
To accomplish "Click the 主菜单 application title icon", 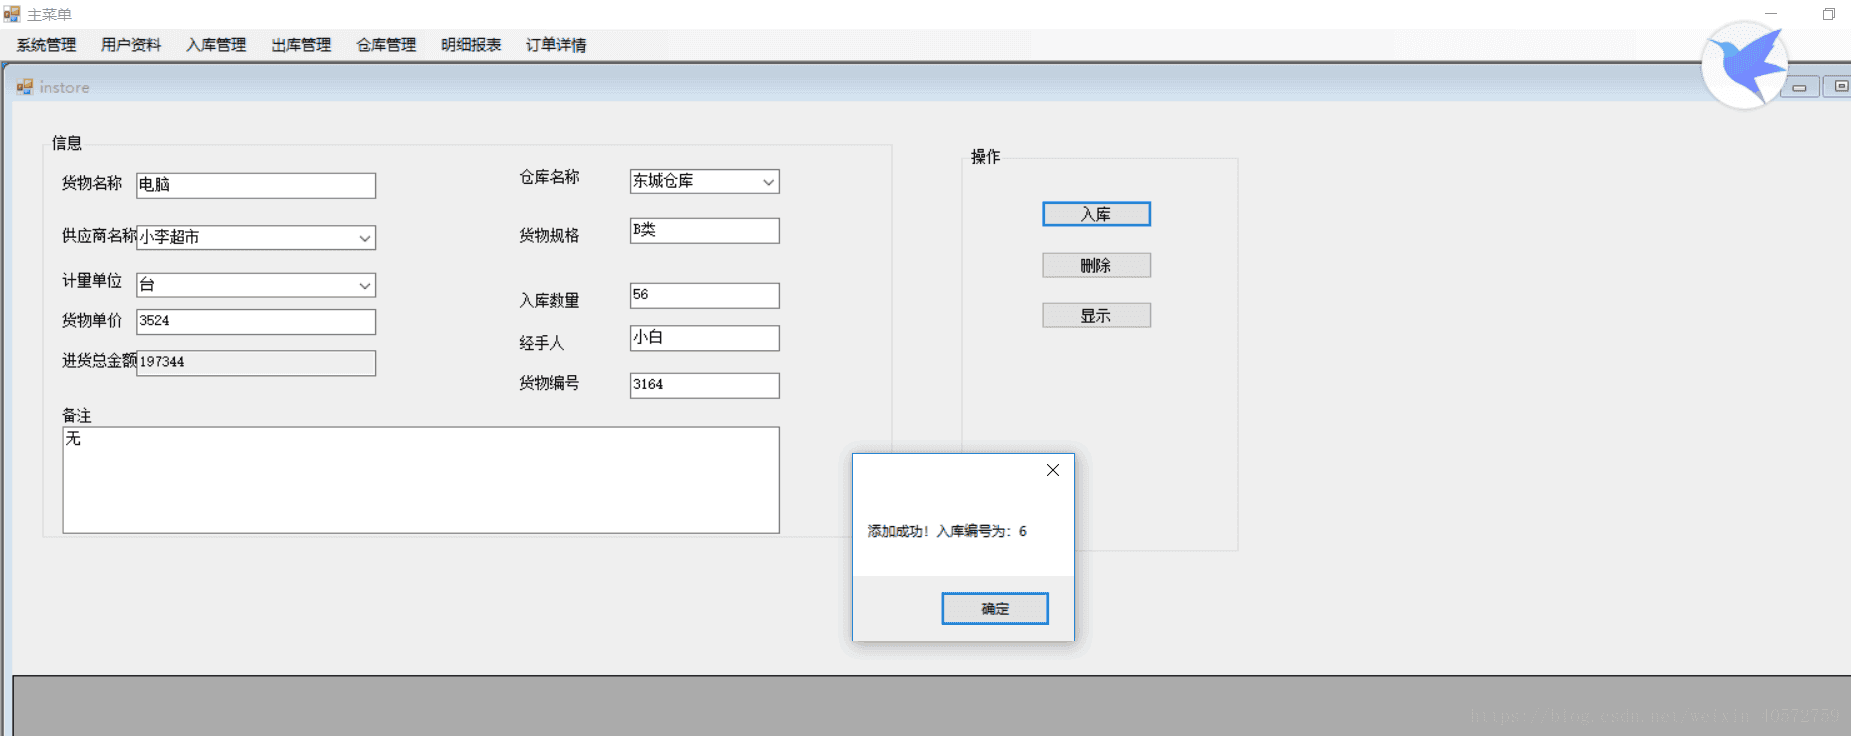I will tap(12, 14).
